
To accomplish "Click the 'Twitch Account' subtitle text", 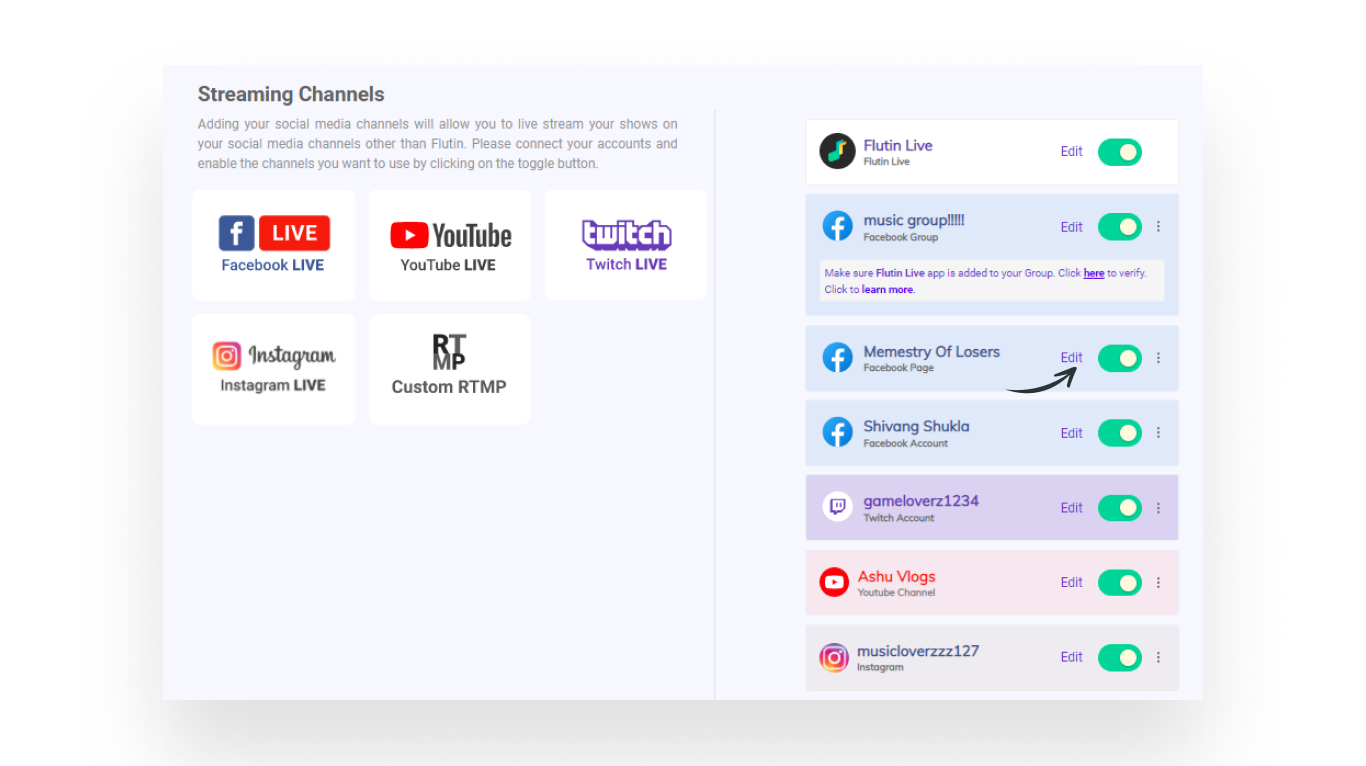I will (x=899, y=518).
